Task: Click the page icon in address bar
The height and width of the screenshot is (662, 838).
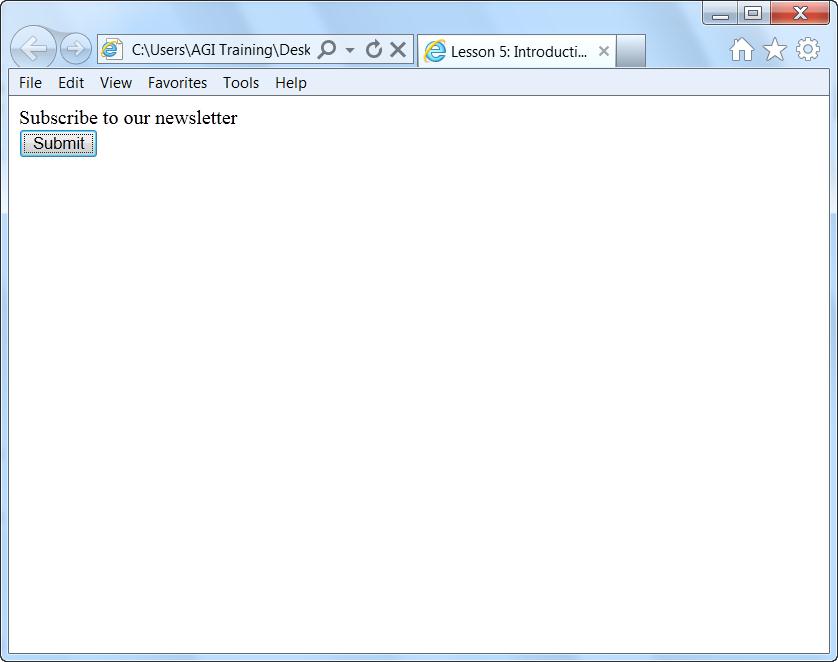Action: point(112,49)
